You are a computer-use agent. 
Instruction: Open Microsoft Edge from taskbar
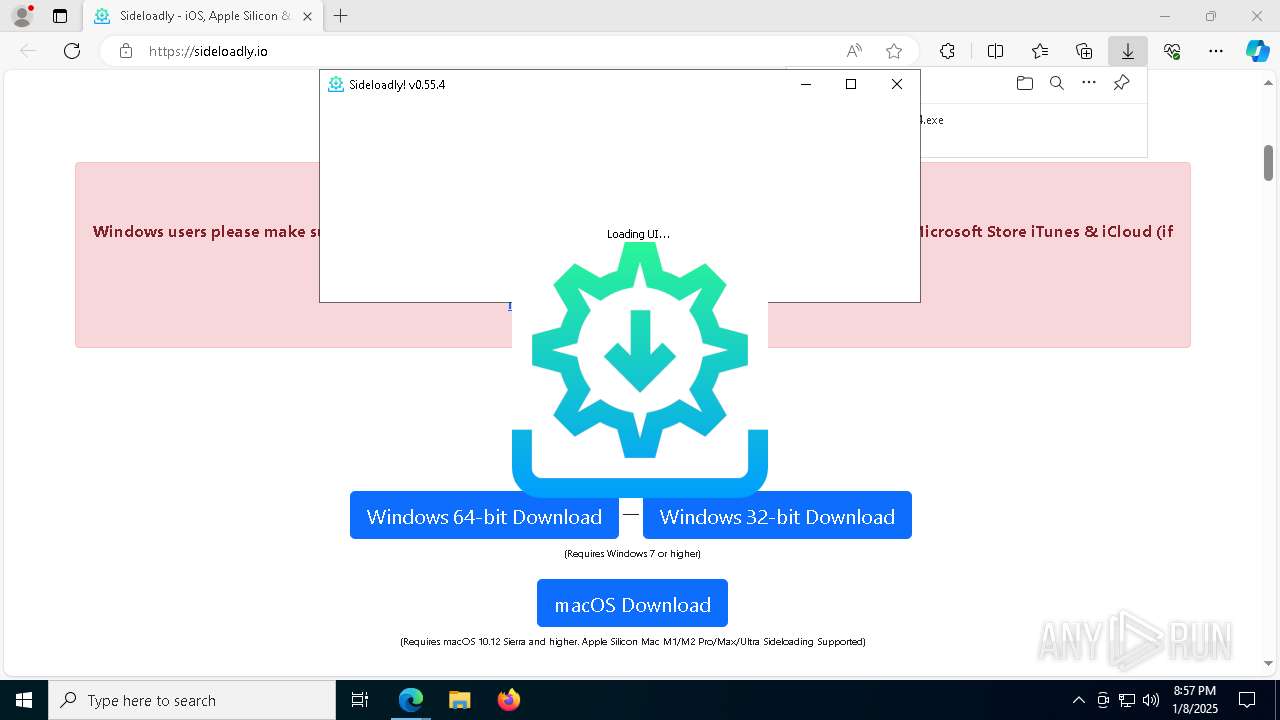tap(411, 700)
